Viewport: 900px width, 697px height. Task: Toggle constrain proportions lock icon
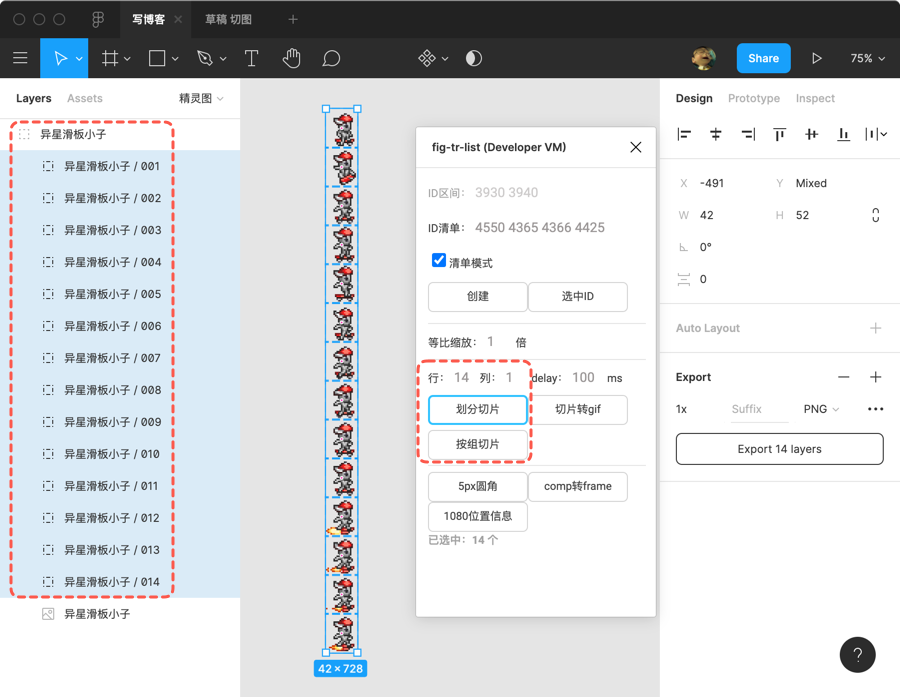(x=875, y=215)
